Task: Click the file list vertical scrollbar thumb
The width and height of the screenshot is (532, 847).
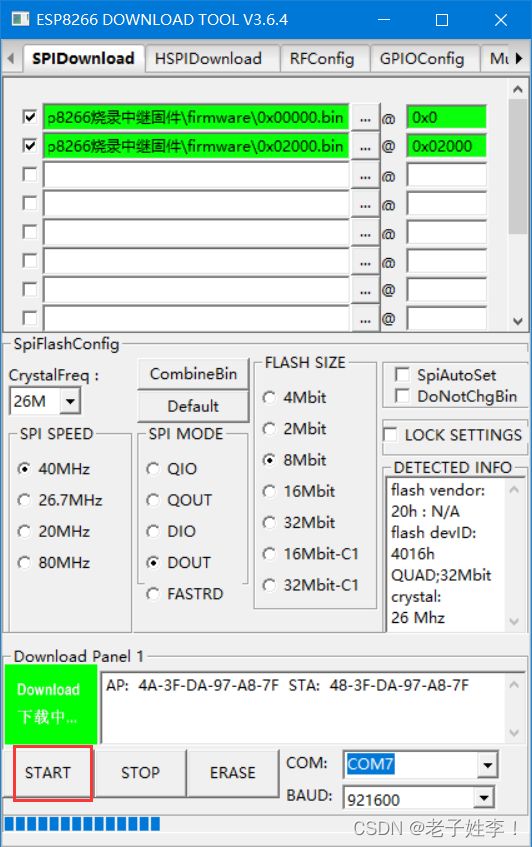Action: coord(517,166)
